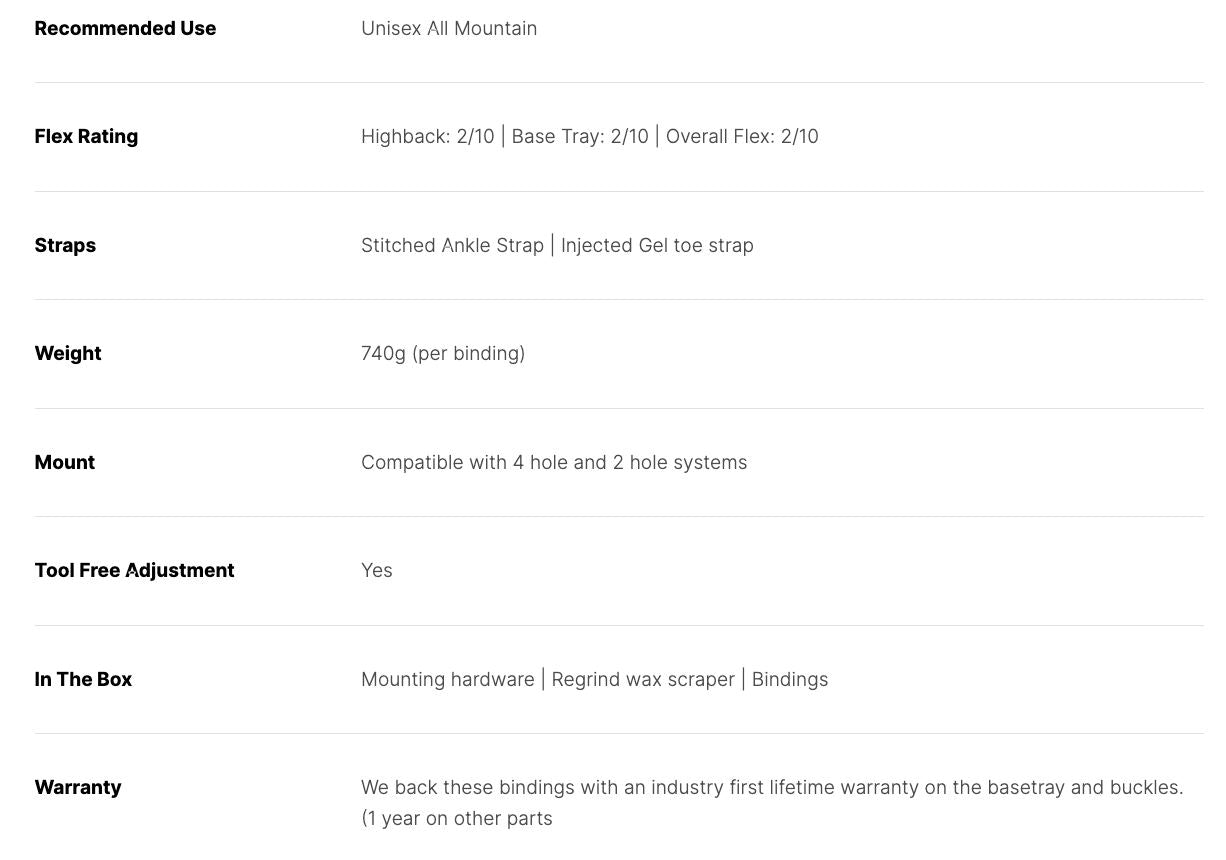This screenshot has height=860, width=1226.
Task: Click the Overall Flex: 2/10 text
Action: (742, 136)
